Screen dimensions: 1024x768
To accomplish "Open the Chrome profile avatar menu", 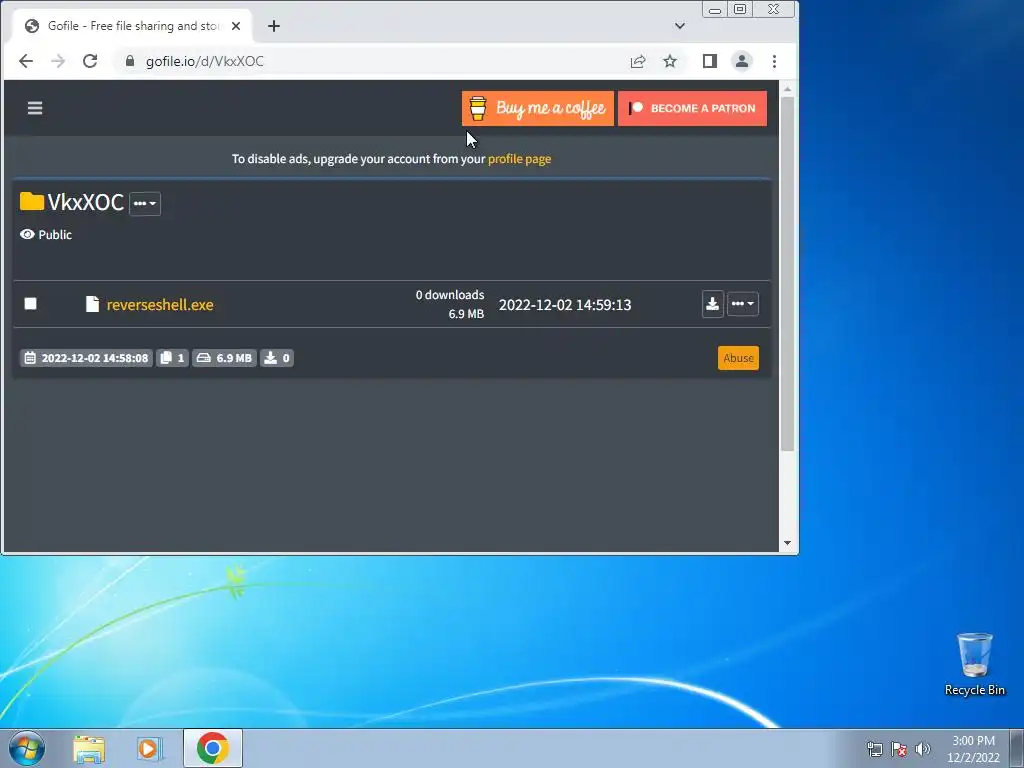I will [x=742, y=61].
